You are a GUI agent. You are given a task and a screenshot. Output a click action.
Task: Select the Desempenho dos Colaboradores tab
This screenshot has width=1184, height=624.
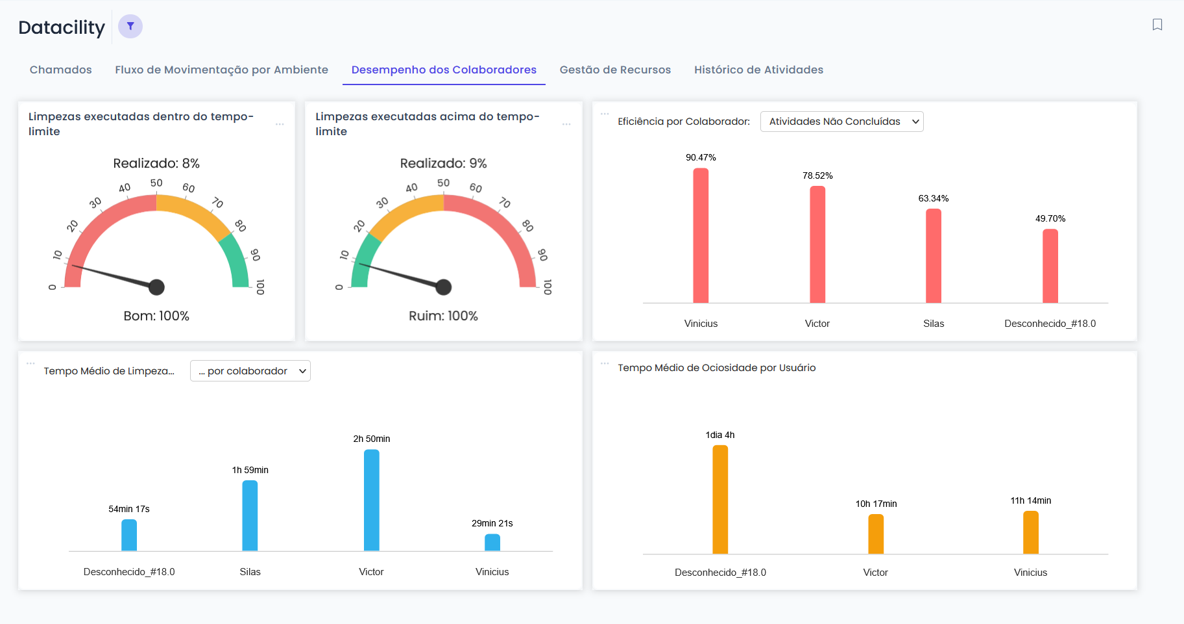click(x=444, y=70)
